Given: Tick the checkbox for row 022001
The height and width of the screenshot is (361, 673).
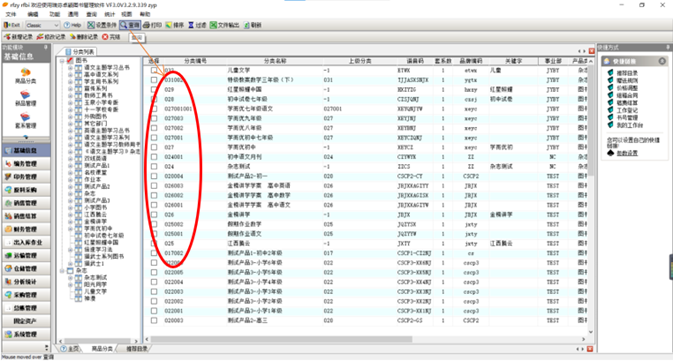Looking at the screenshot, I should click(x=154, y=311).
